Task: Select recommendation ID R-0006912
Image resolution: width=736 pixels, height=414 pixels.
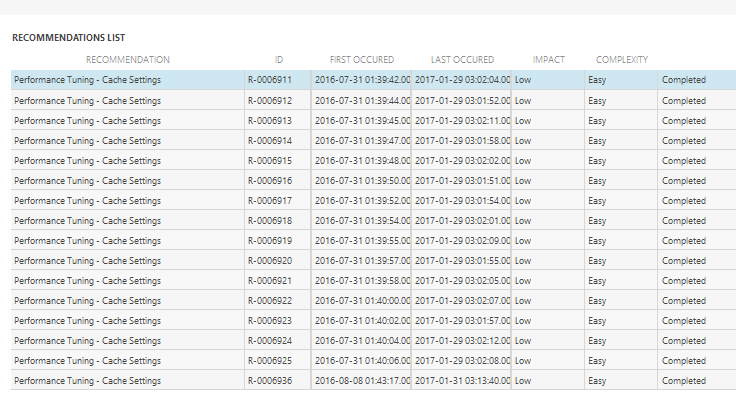Action: click(x=270, y=100)
